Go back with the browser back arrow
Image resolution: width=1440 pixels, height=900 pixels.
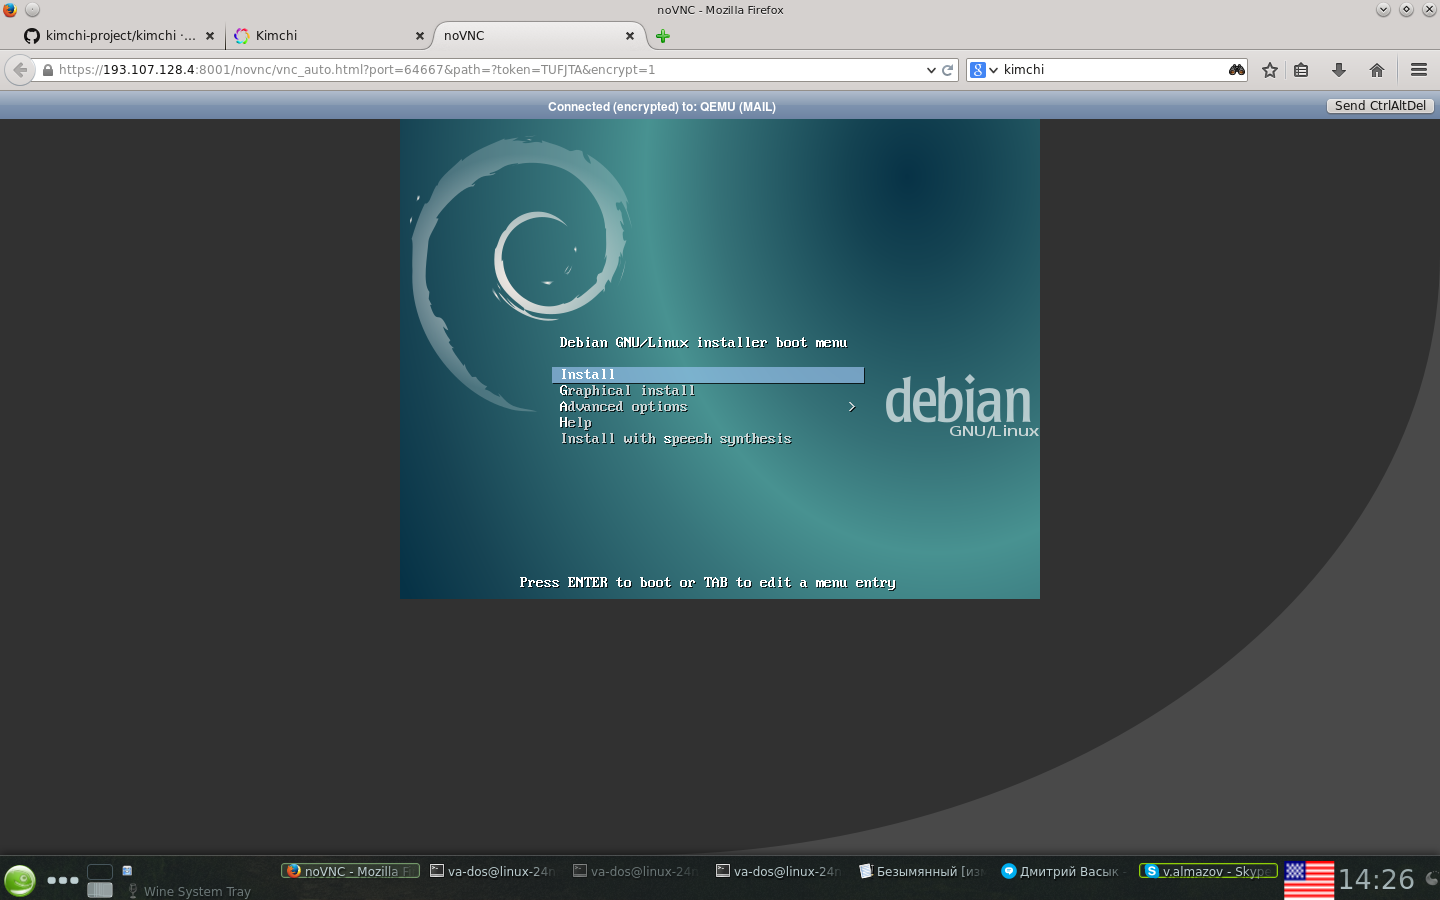pos(20,70)
